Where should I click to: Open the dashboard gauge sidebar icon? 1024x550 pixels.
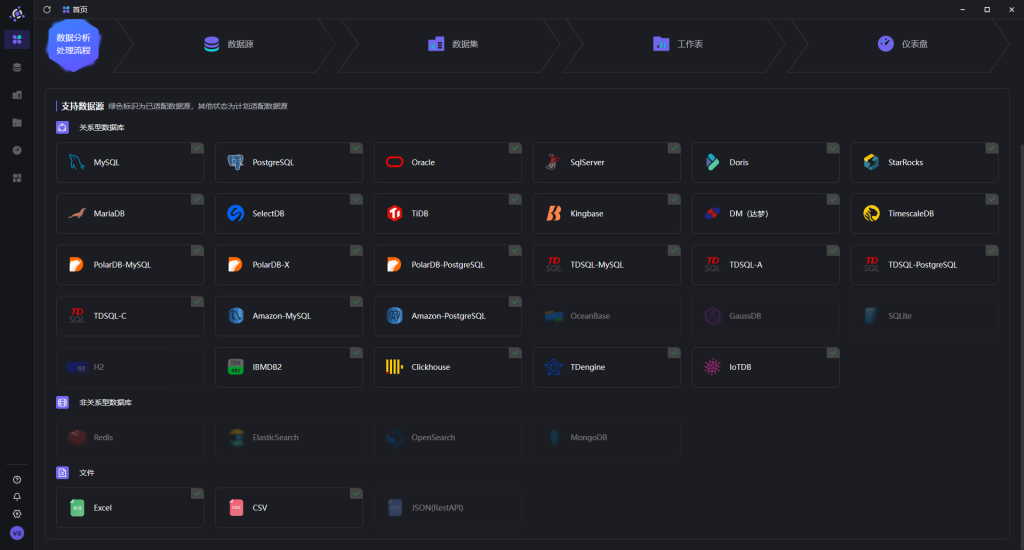(x=17, y=150)
